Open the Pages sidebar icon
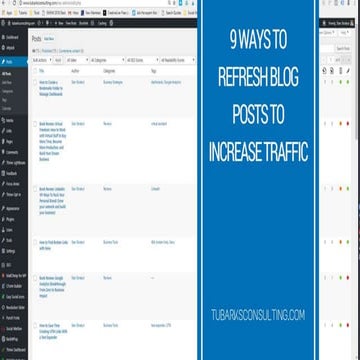Screen dimensions: 360x360 (3, 142)
